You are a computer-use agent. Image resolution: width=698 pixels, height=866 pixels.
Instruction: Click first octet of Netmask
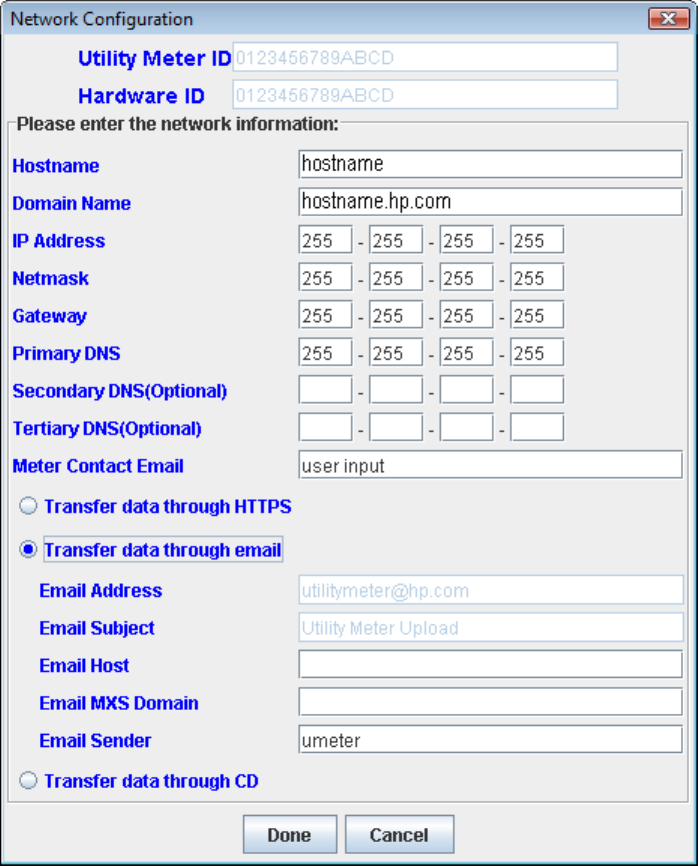click(x=325, y=277)
